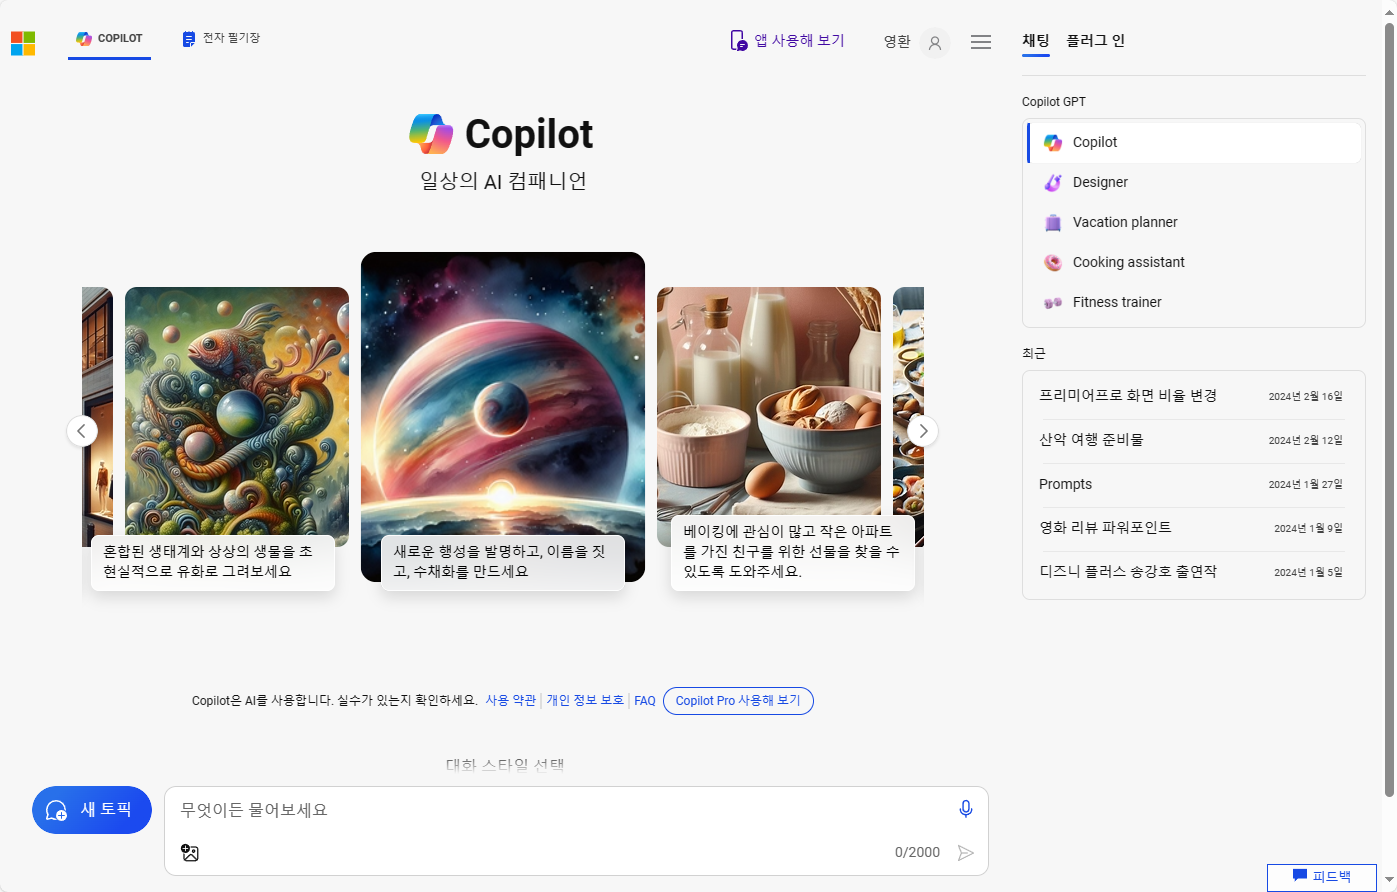Open the user account avatar icon
Image resolution: width=1397 pixels, height=892 pixels.
935,43
